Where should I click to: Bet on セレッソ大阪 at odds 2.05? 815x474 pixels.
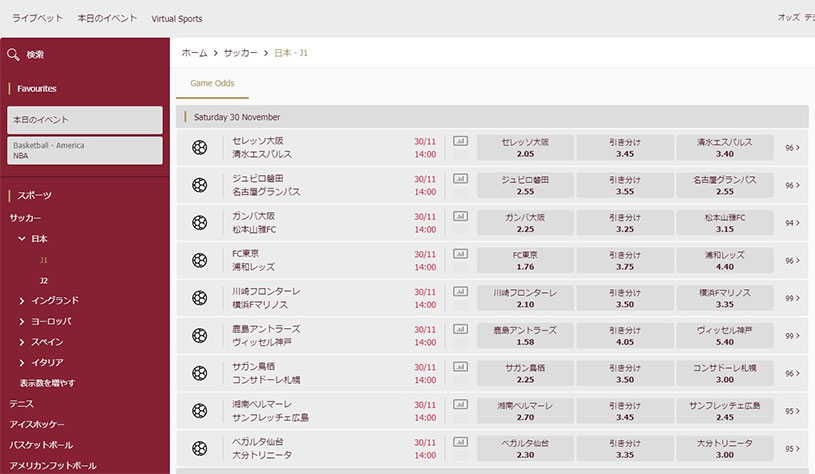click(x=525, y=148)
